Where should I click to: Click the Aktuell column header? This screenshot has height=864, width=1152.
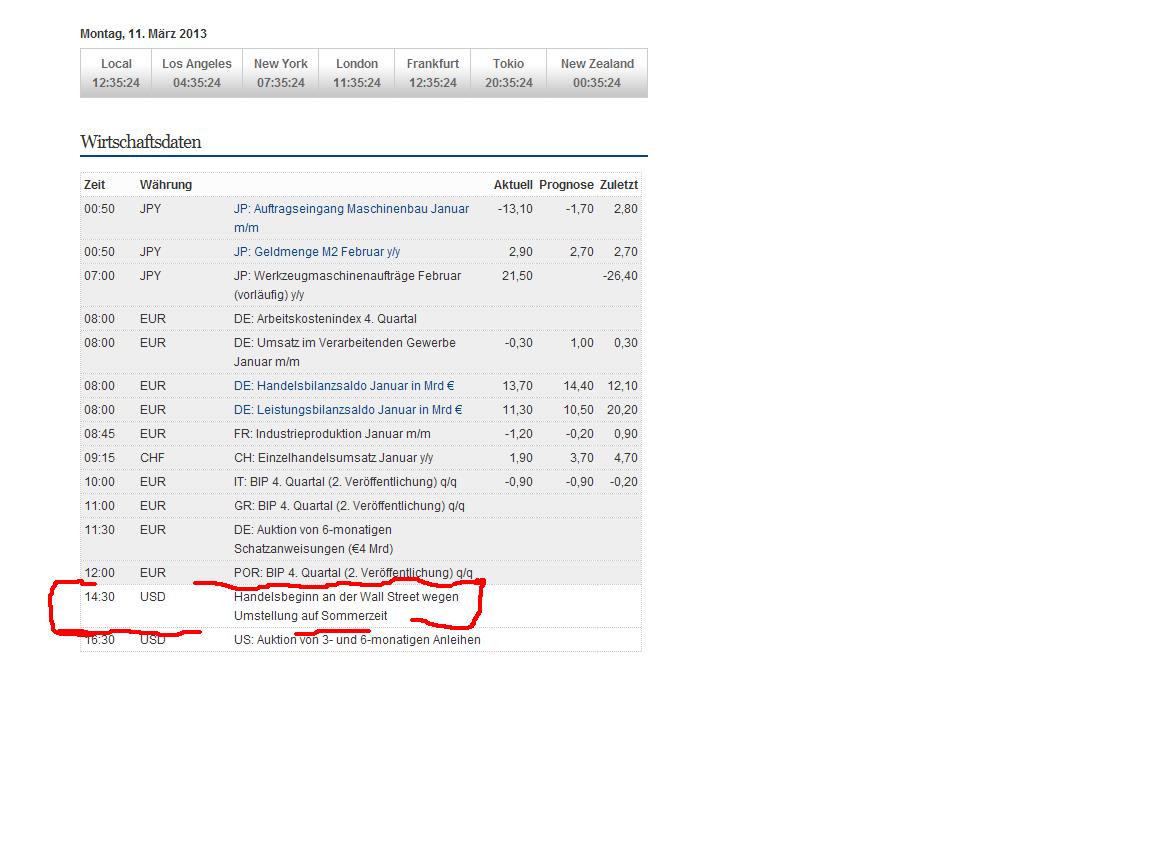tap(513, 185)
